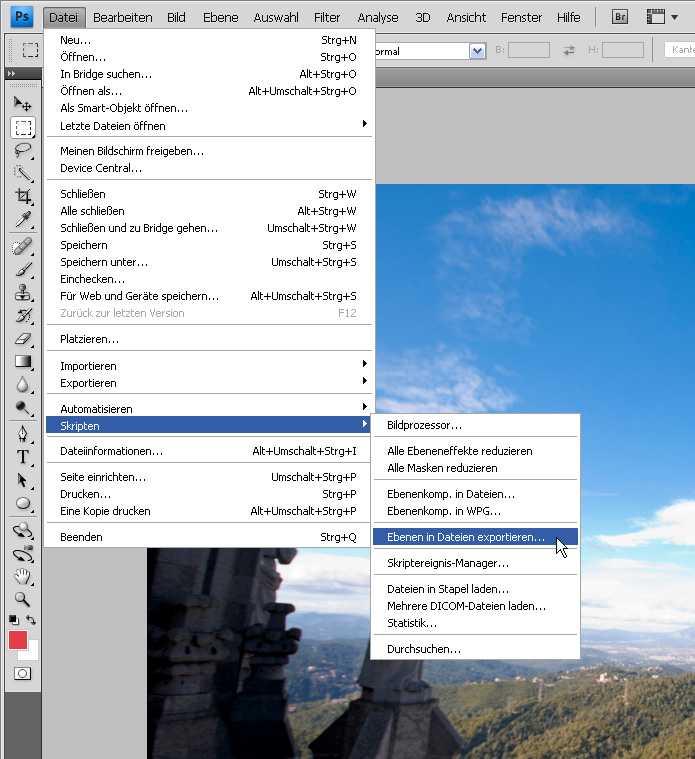Open the Filter menu
Image resolution: width=695 pixels, height=759 pixels.
pyautogui.click(x=327, y=17)
